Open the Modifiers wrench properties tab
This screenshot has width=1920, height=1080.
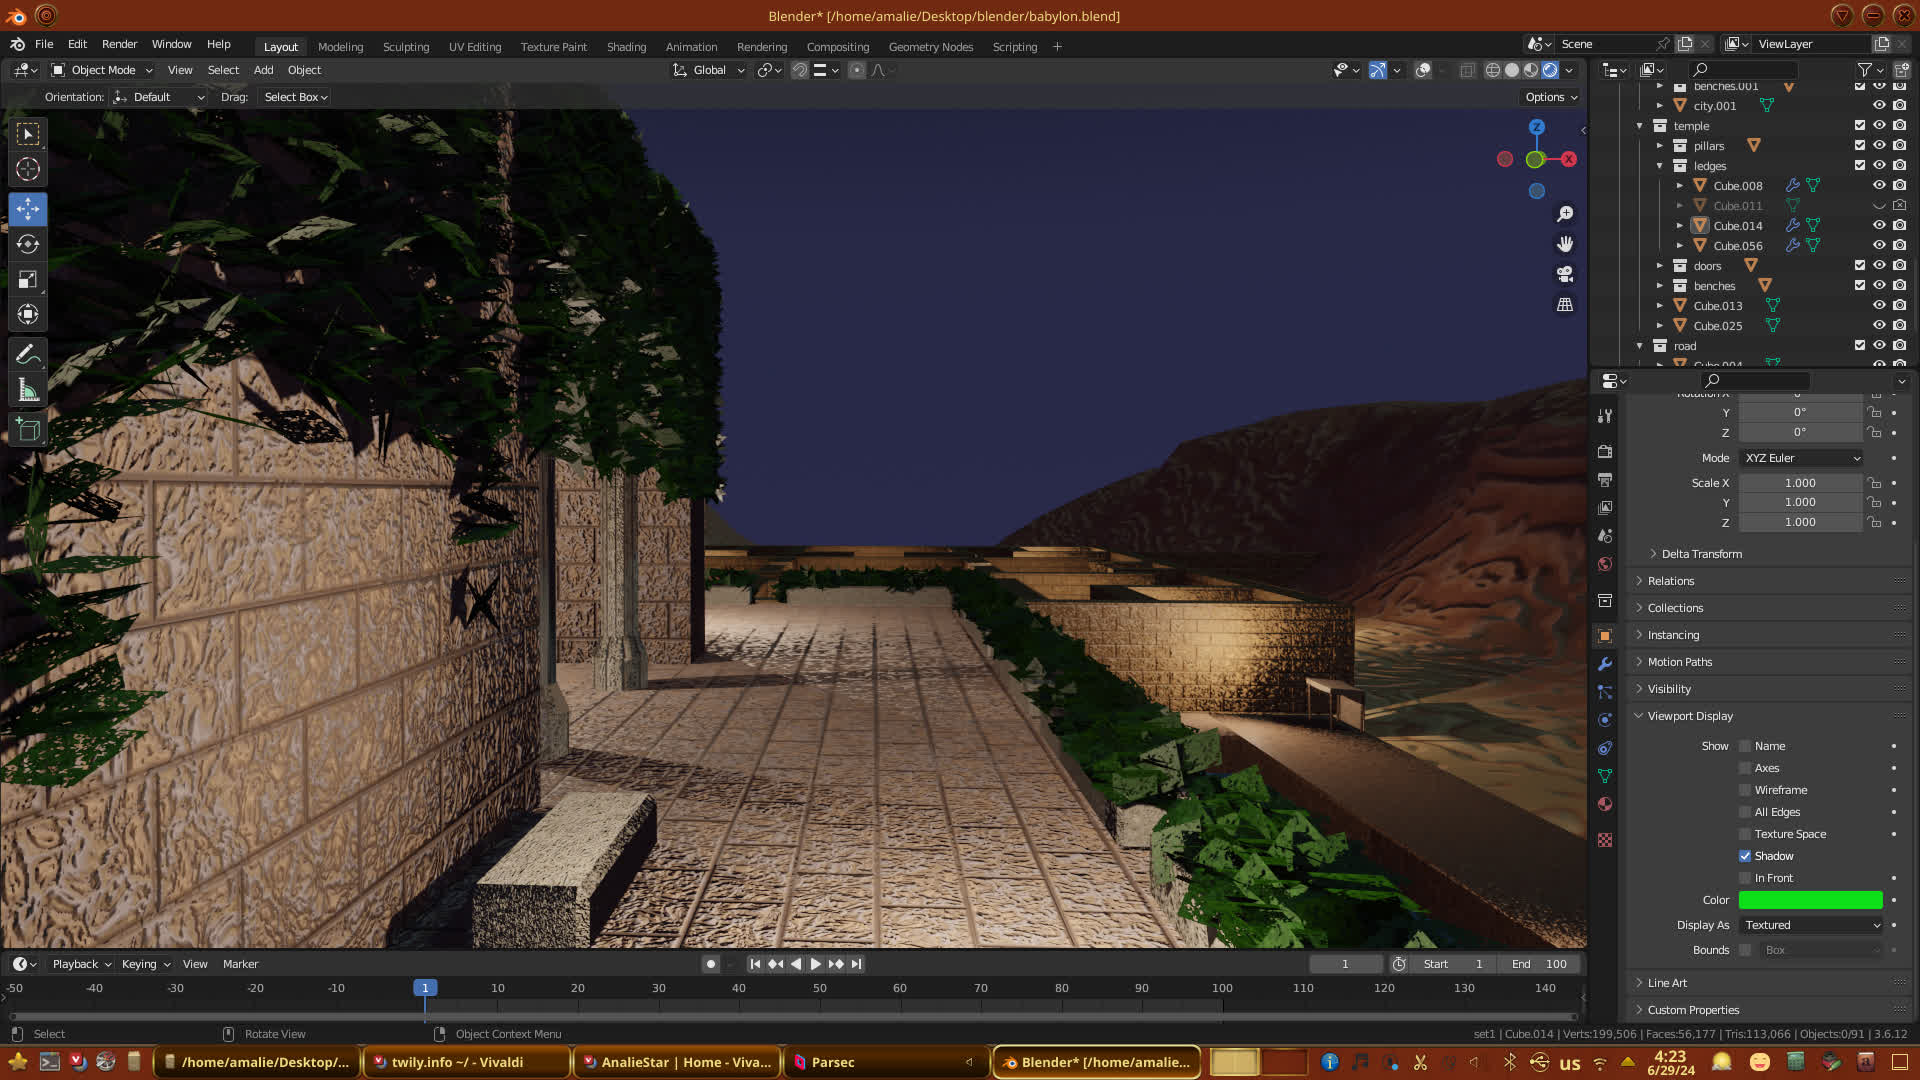1605,664
